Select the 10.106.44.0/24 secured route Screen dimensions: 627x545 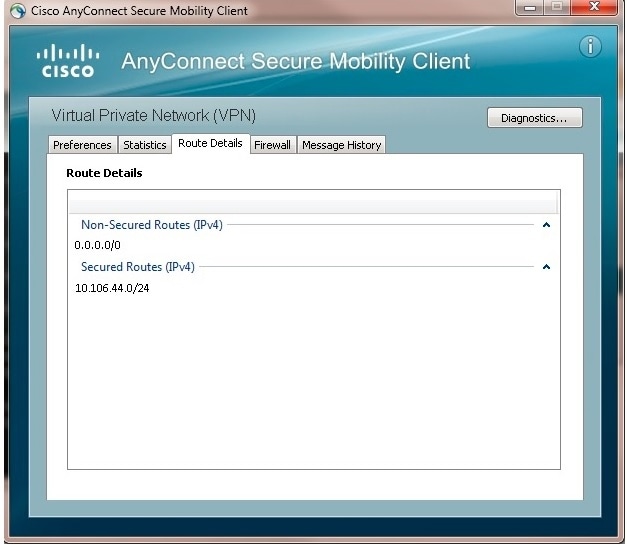112,288
